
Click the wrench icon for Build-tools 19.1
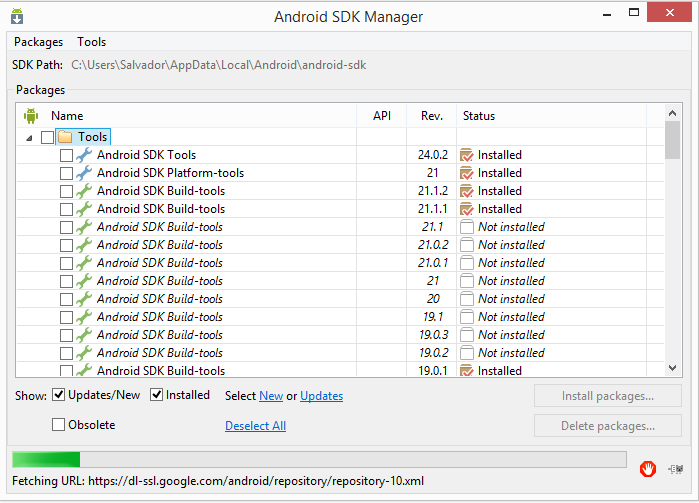point(84,317)
